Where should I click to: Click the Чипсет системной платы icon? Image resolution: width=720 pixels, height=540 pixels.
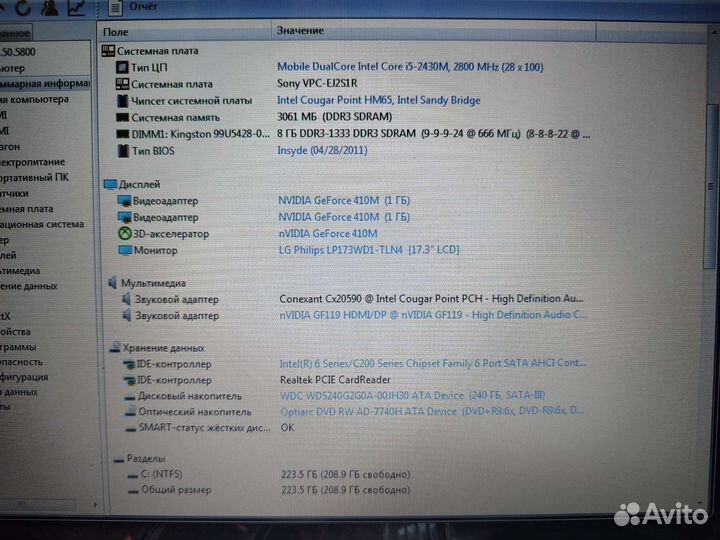[123, 101]
